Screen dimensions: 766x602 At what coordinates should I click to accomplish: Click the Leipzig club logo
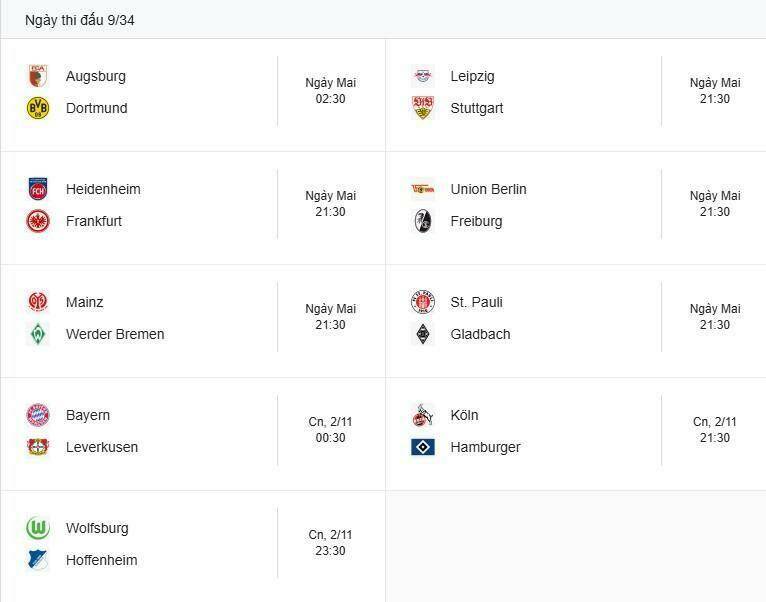coord(422,76)
